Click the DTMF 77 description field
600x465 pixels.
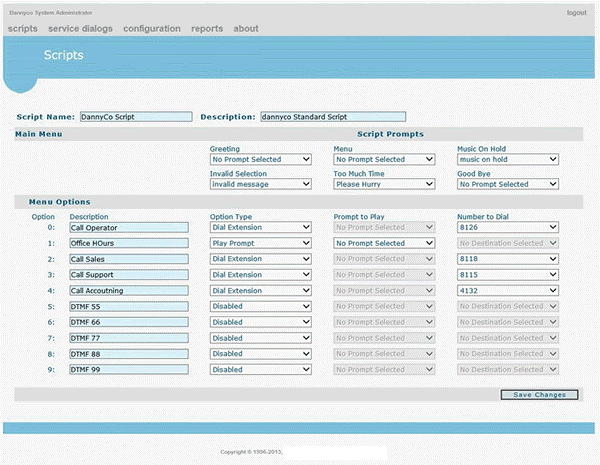[129, 338]
